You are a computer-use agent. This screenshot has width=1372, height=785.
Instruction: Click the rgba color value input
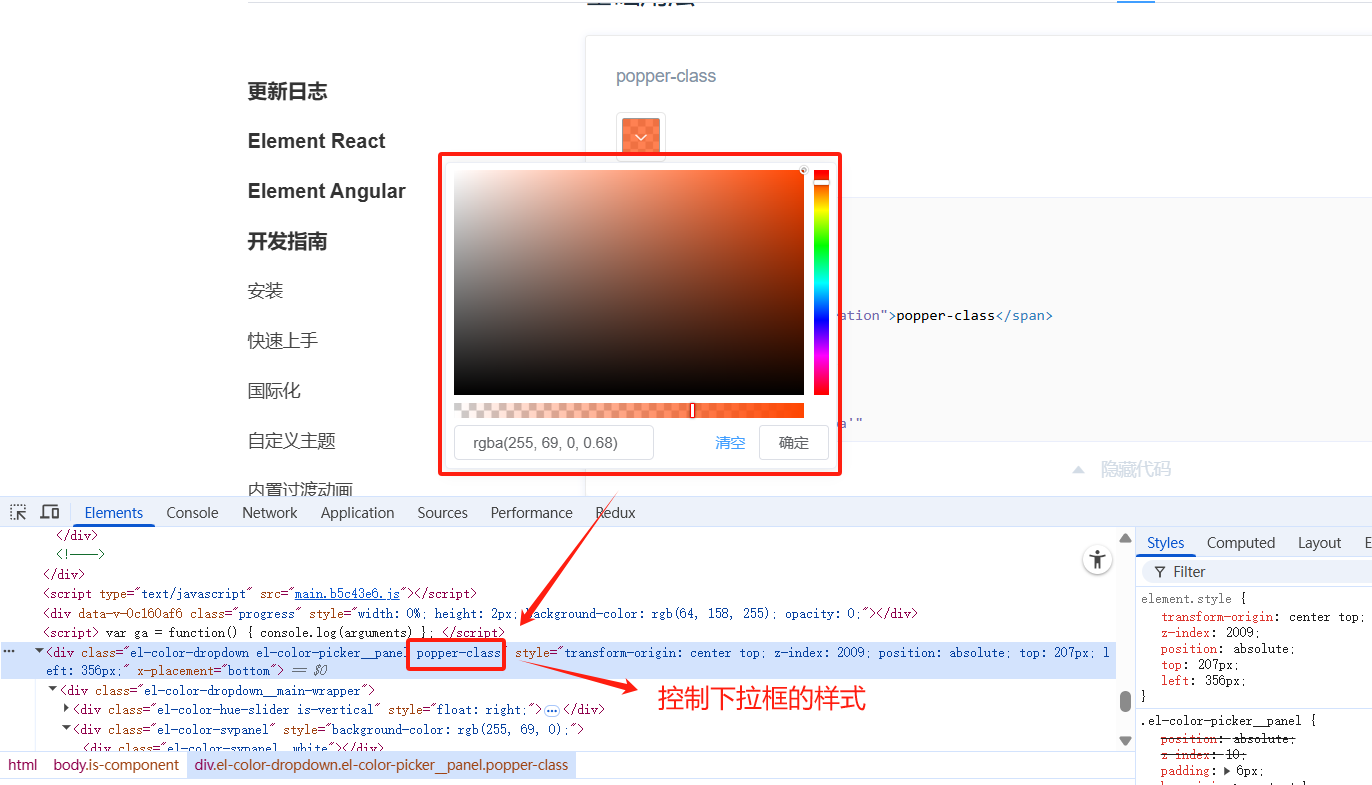pyautogui.click(x=554, y=442)
